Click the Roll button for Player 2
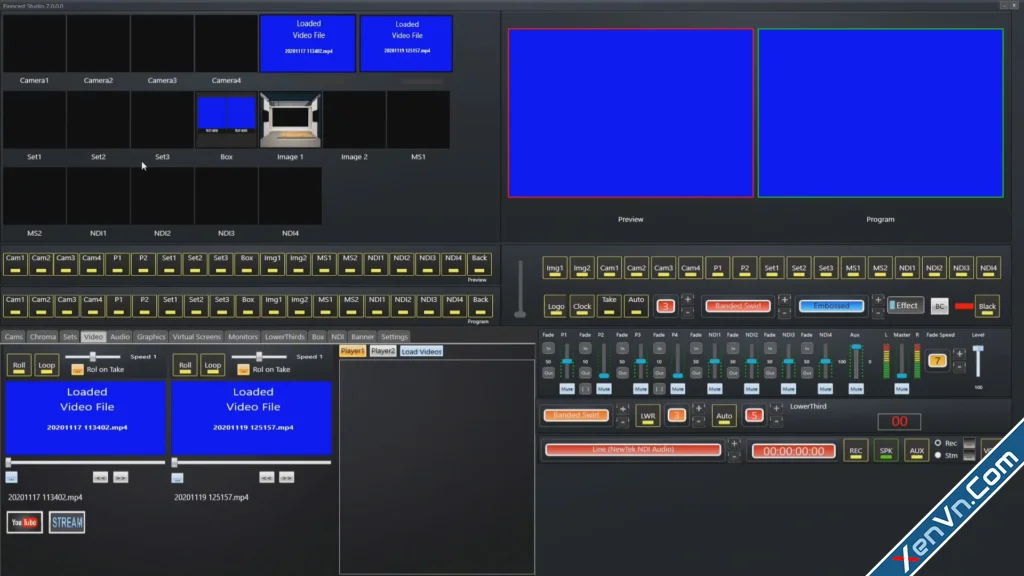1024x576 pixels. tap(185, 366)
